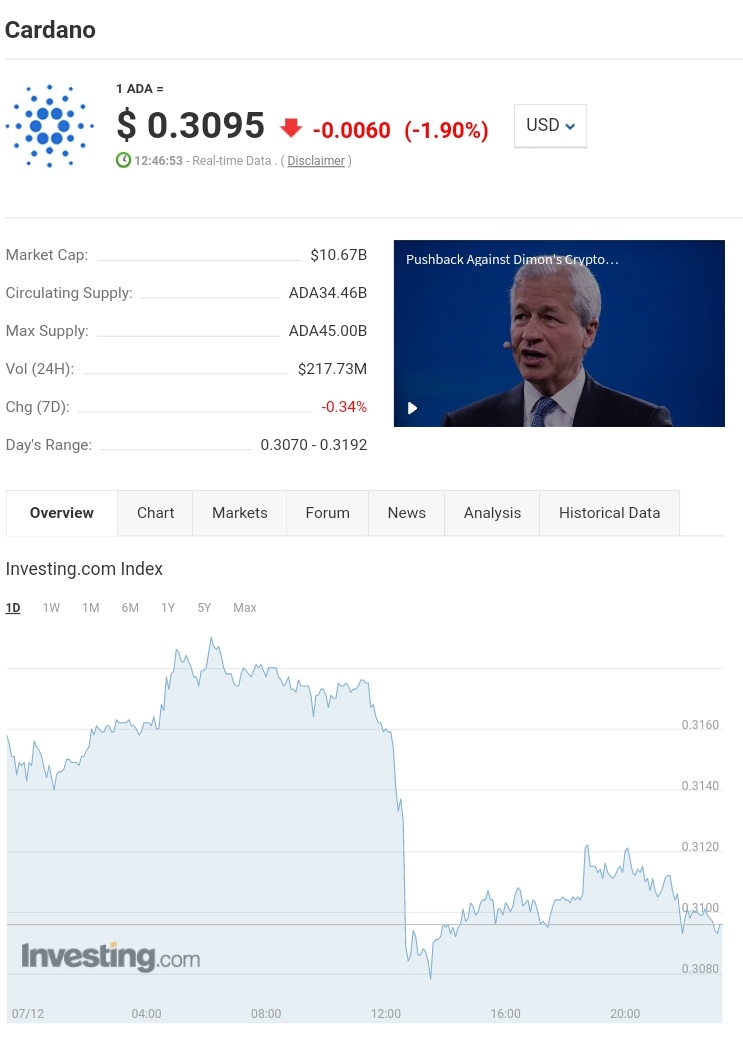Open the Disclaimer link
Viewport: 743px width, 1053px height.
316,161
